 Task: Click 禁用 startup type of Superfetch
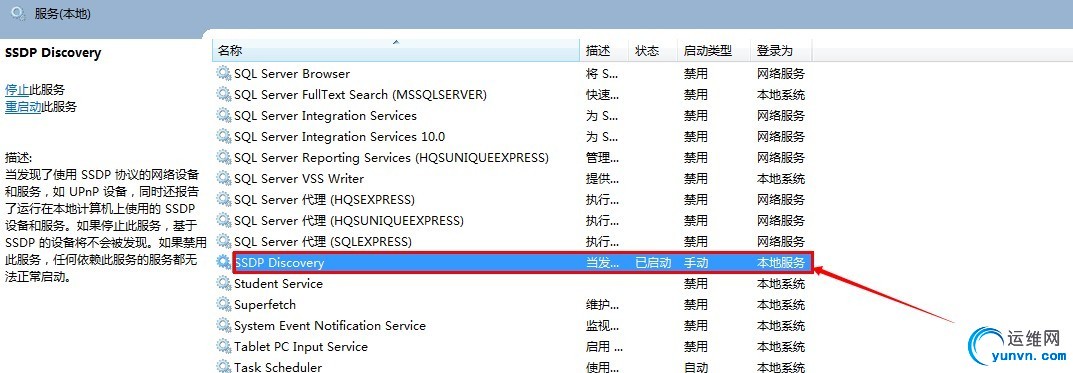click(696, 305)
